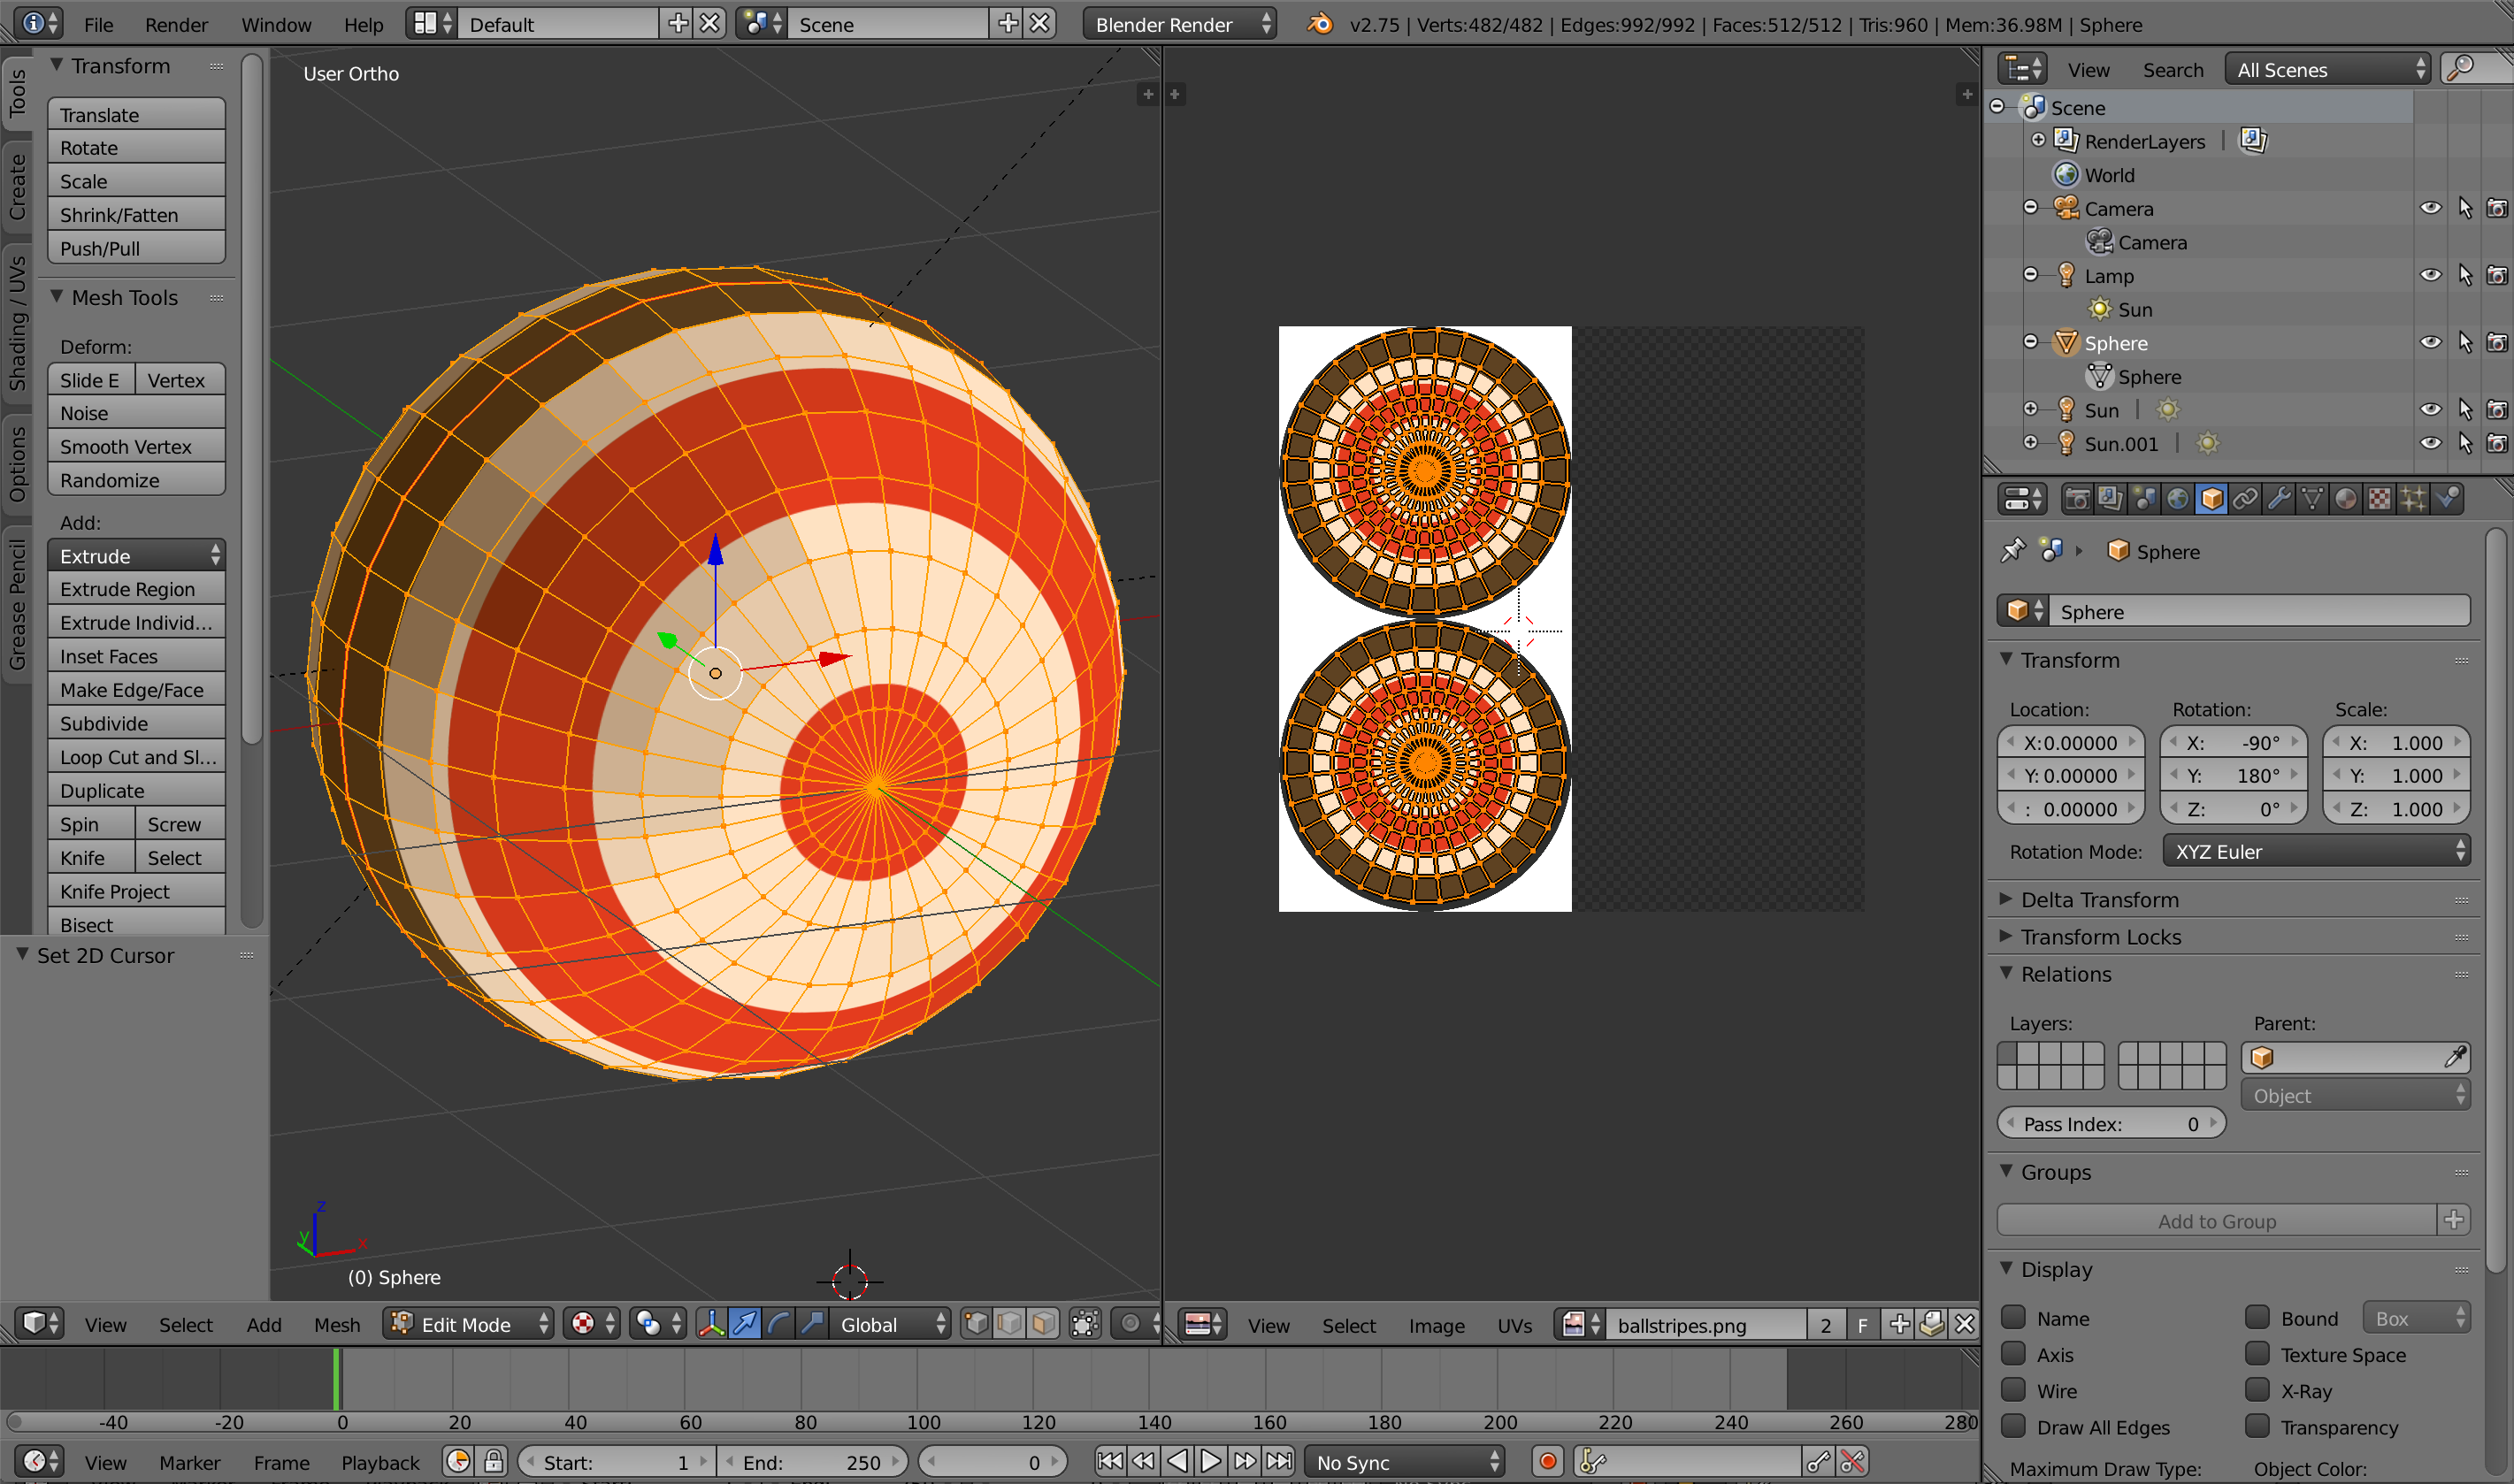Screen dimensions: 2514x1484
Task: Open the UVs menu in image editor
Action: [x=1514, y=1325]
